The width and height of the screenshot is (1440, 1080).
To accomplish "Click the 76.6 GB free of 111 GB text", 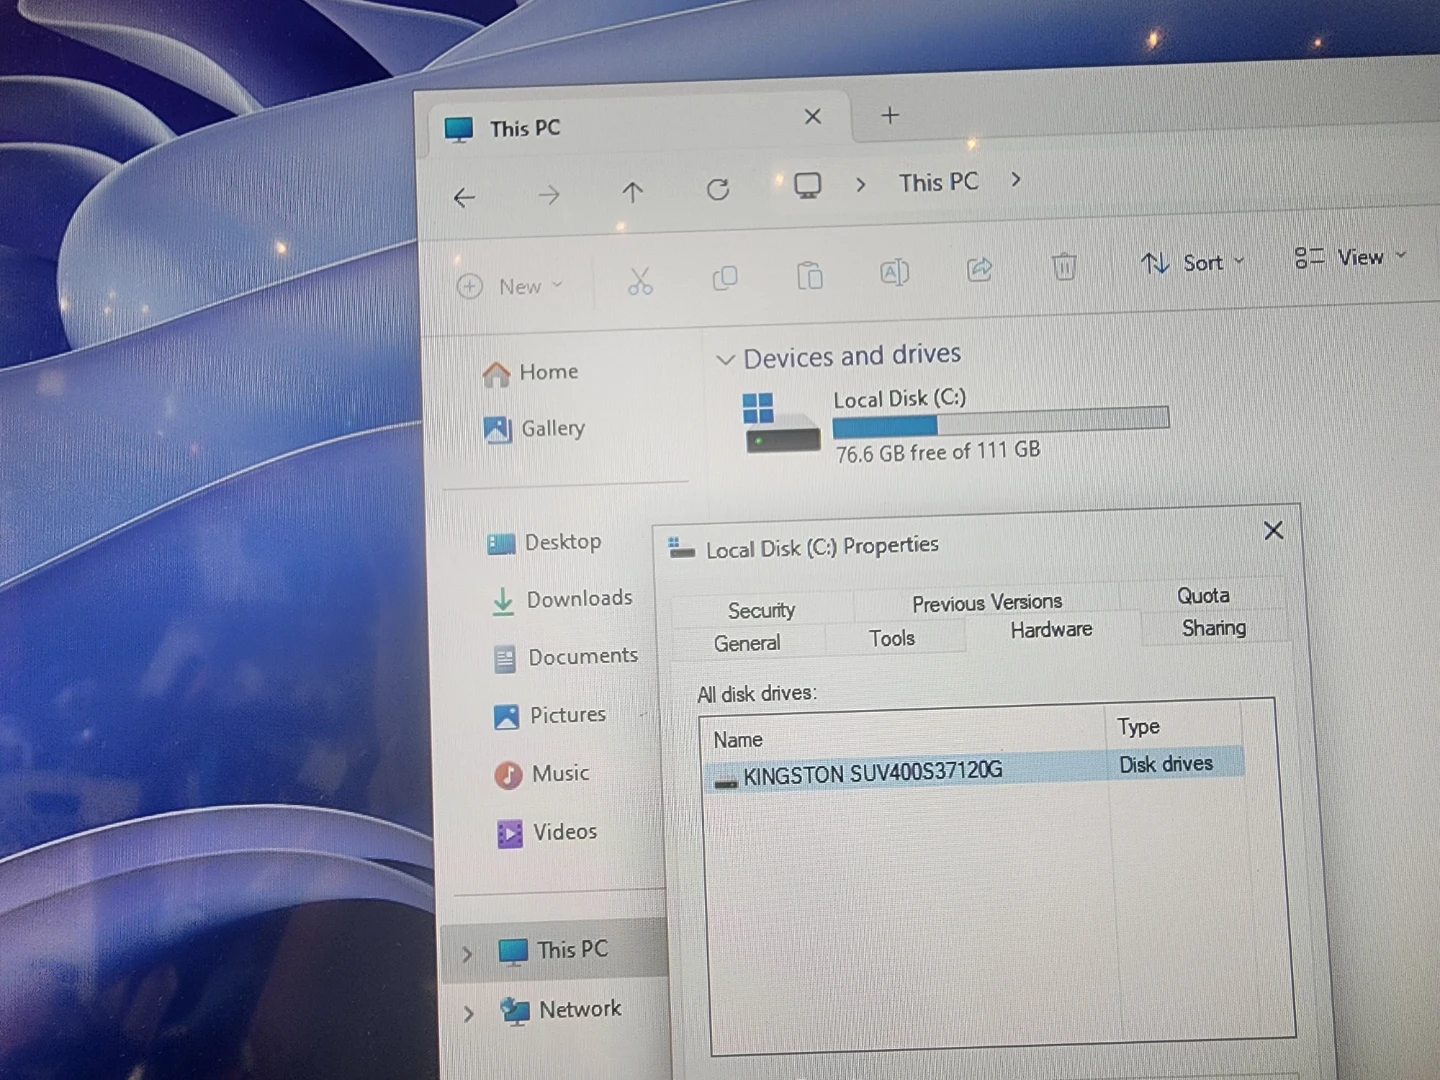I will pyautogui.click(x=938, y=452).
